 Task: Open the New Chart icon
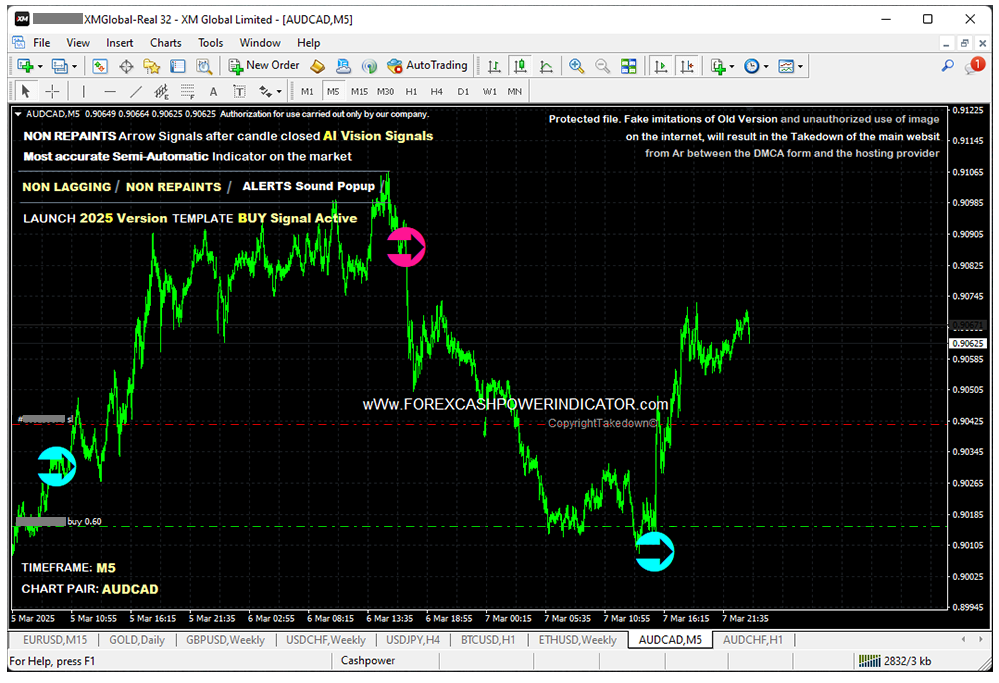tap(25, 66)
